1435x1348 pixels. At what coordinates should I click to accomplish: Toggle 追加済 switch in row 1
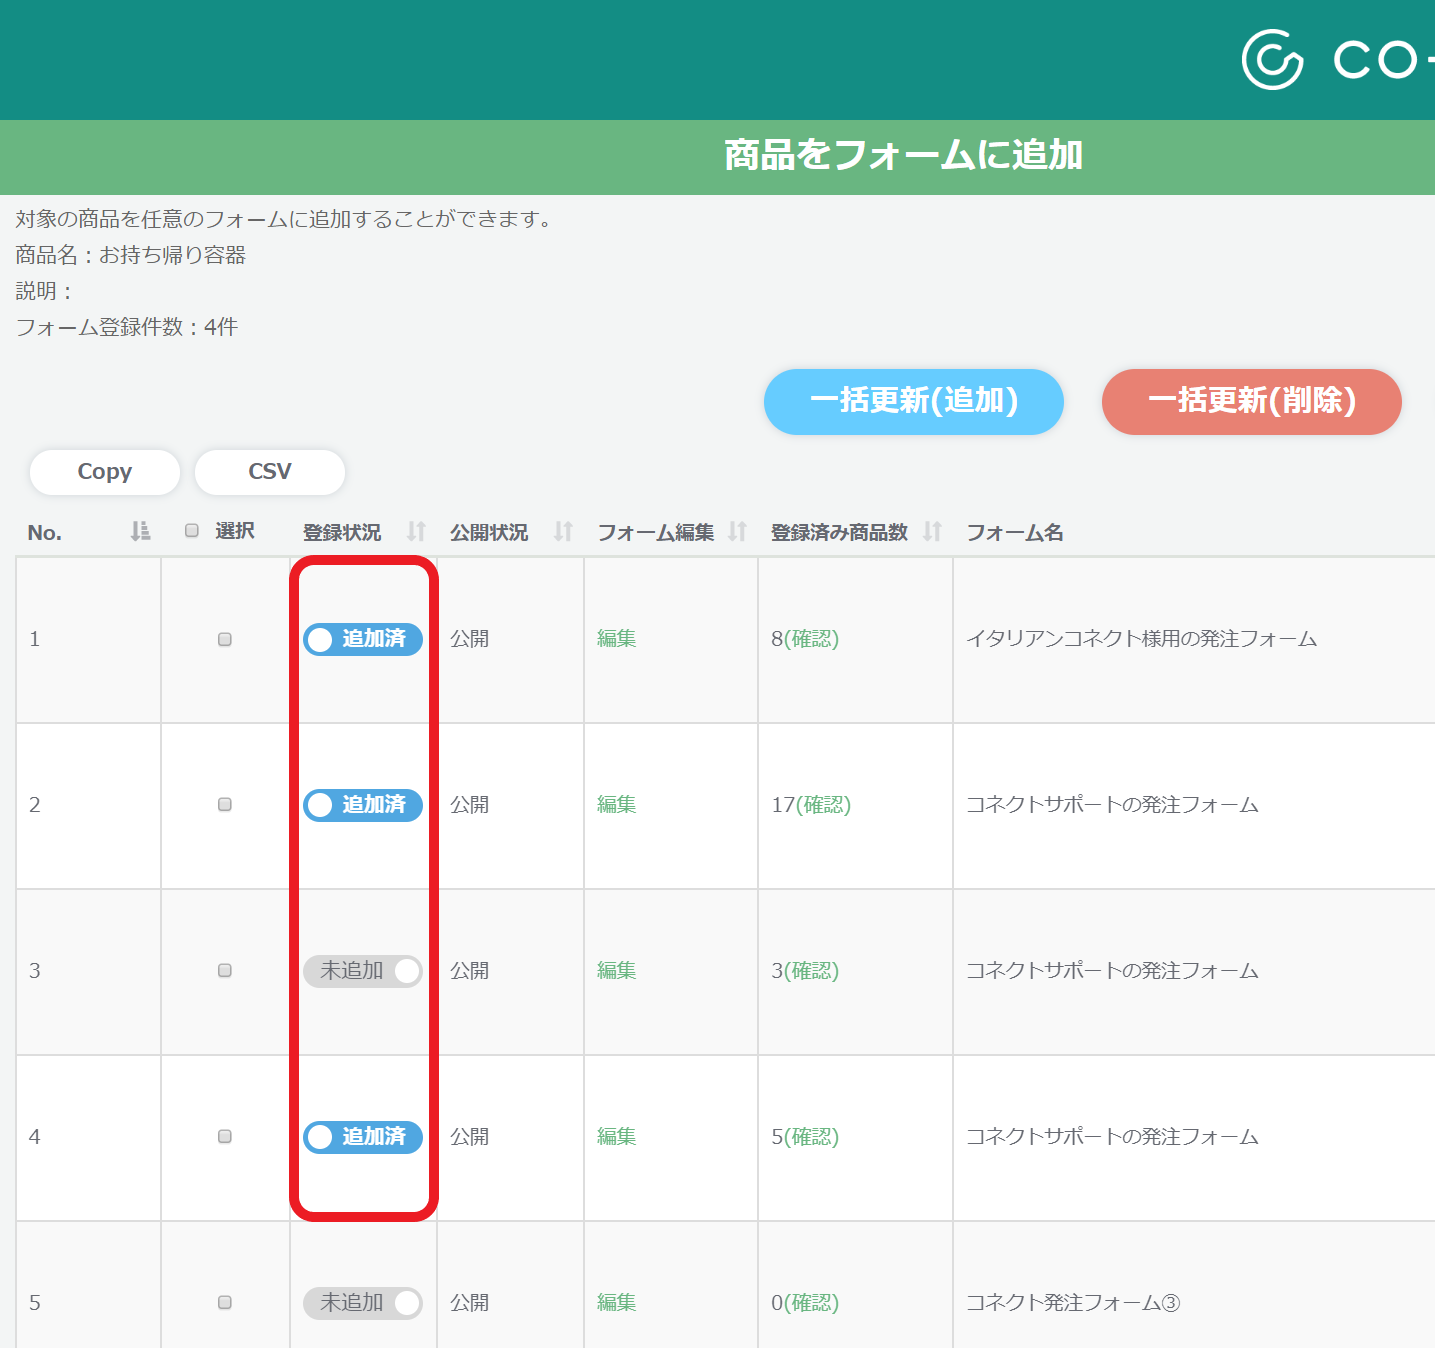363,639
